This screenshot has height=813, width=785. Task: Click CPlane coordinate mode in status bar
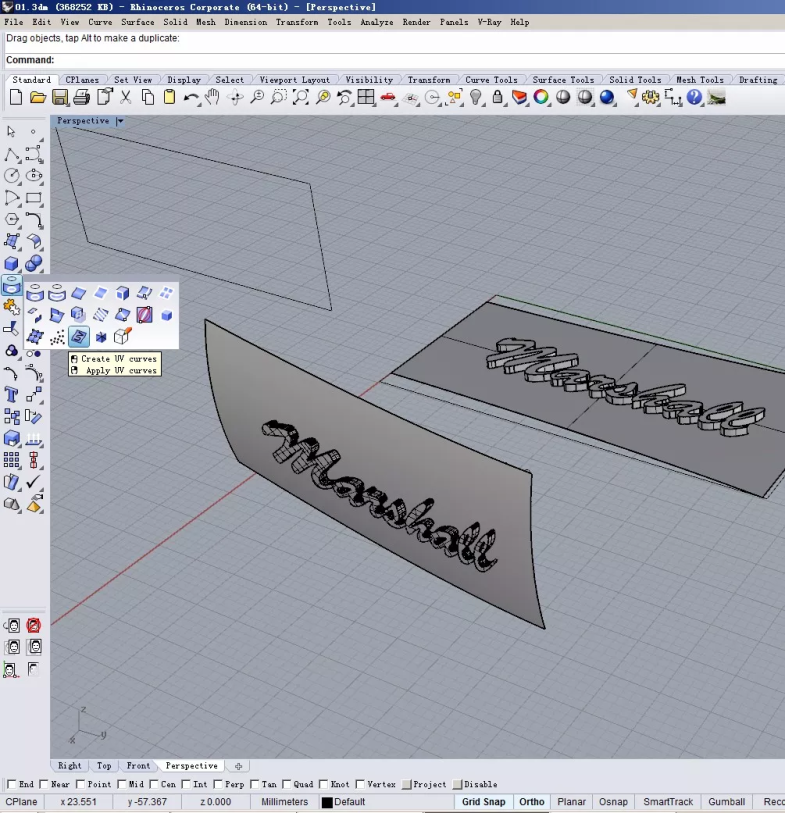(x=22, y=802)
